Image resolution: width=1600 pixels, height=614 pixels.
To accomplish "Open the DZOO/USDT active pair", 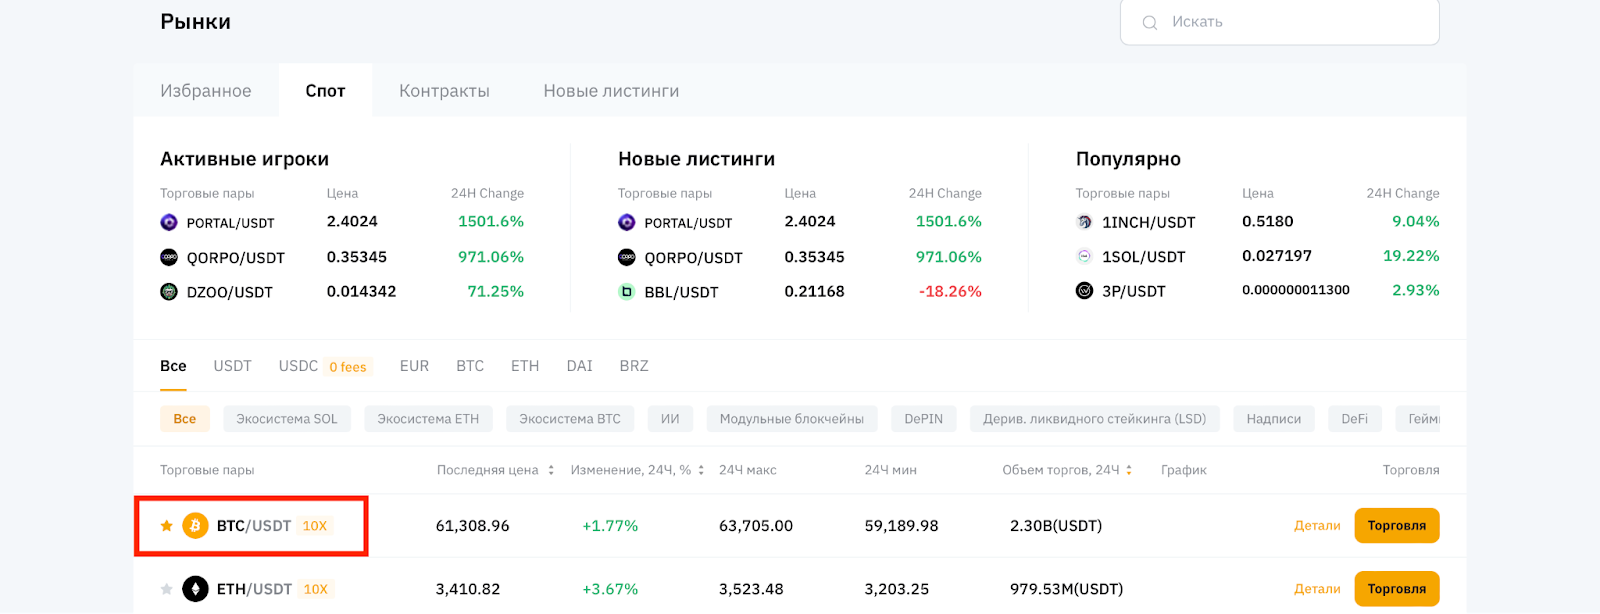I will (230, 292).
